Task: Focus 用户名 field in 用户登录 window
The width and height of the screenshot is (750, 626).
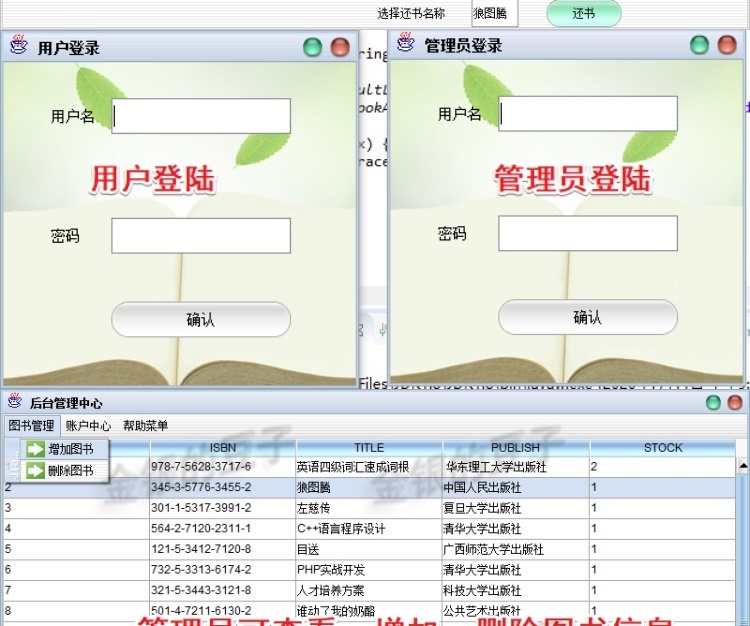Action: pyautogui.click(x=201, y=116)
